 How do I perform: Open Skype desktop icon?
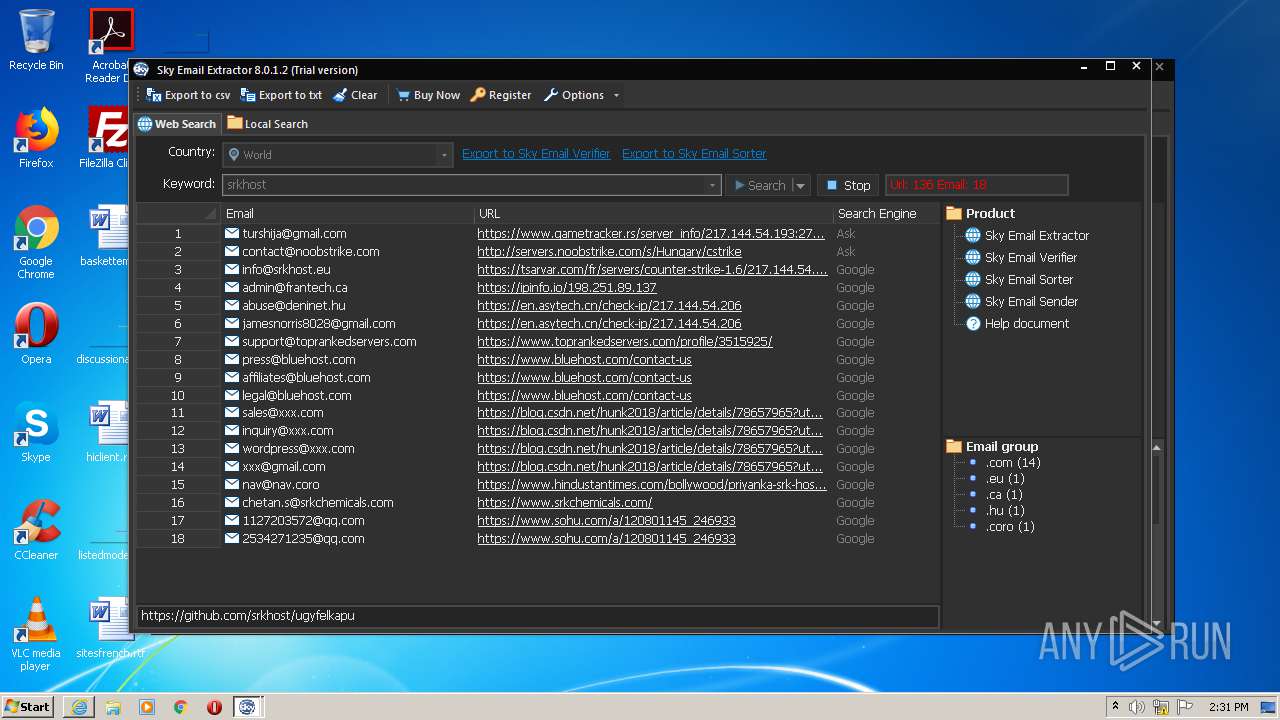pyautogui.click(x=36, y=432)
